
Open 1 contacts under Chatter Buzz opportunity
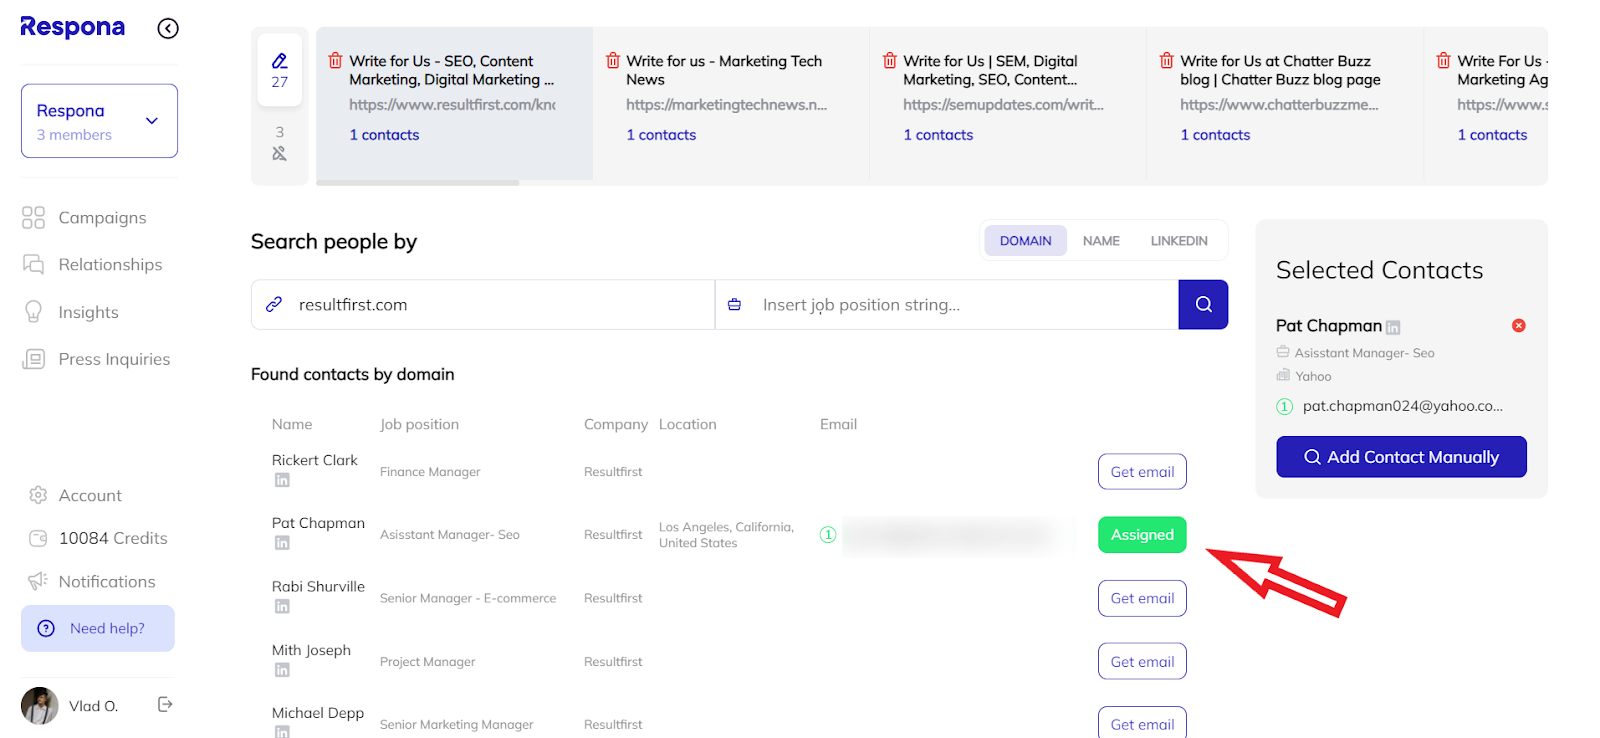pos(1215,135)
